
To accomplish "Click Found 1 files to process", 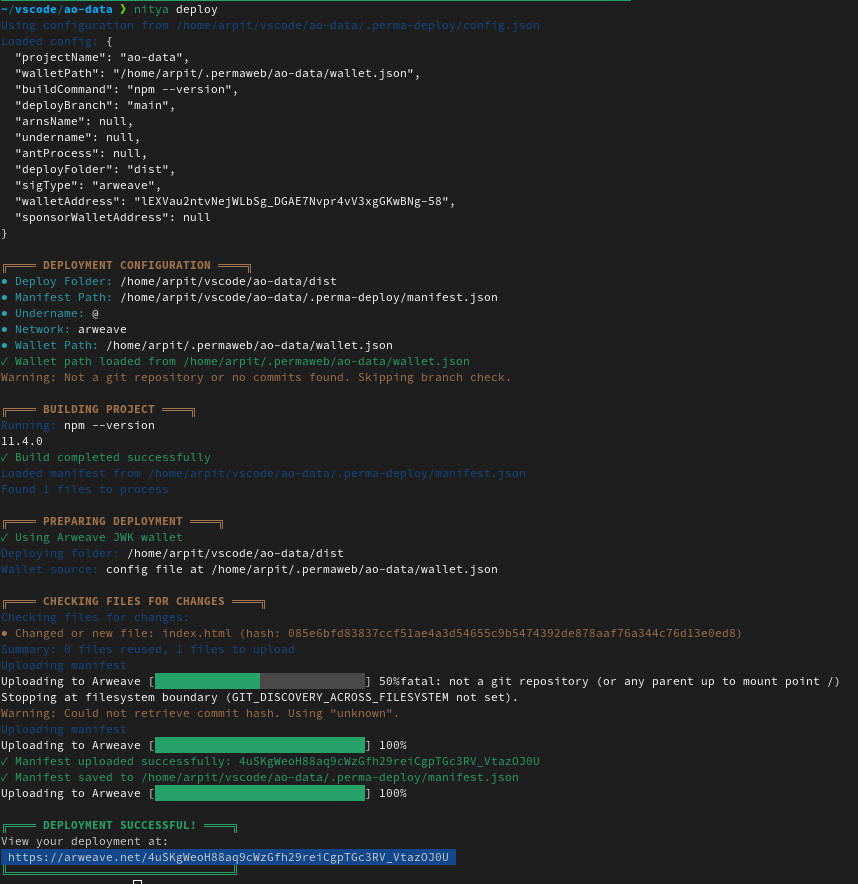I will (85, 489).
